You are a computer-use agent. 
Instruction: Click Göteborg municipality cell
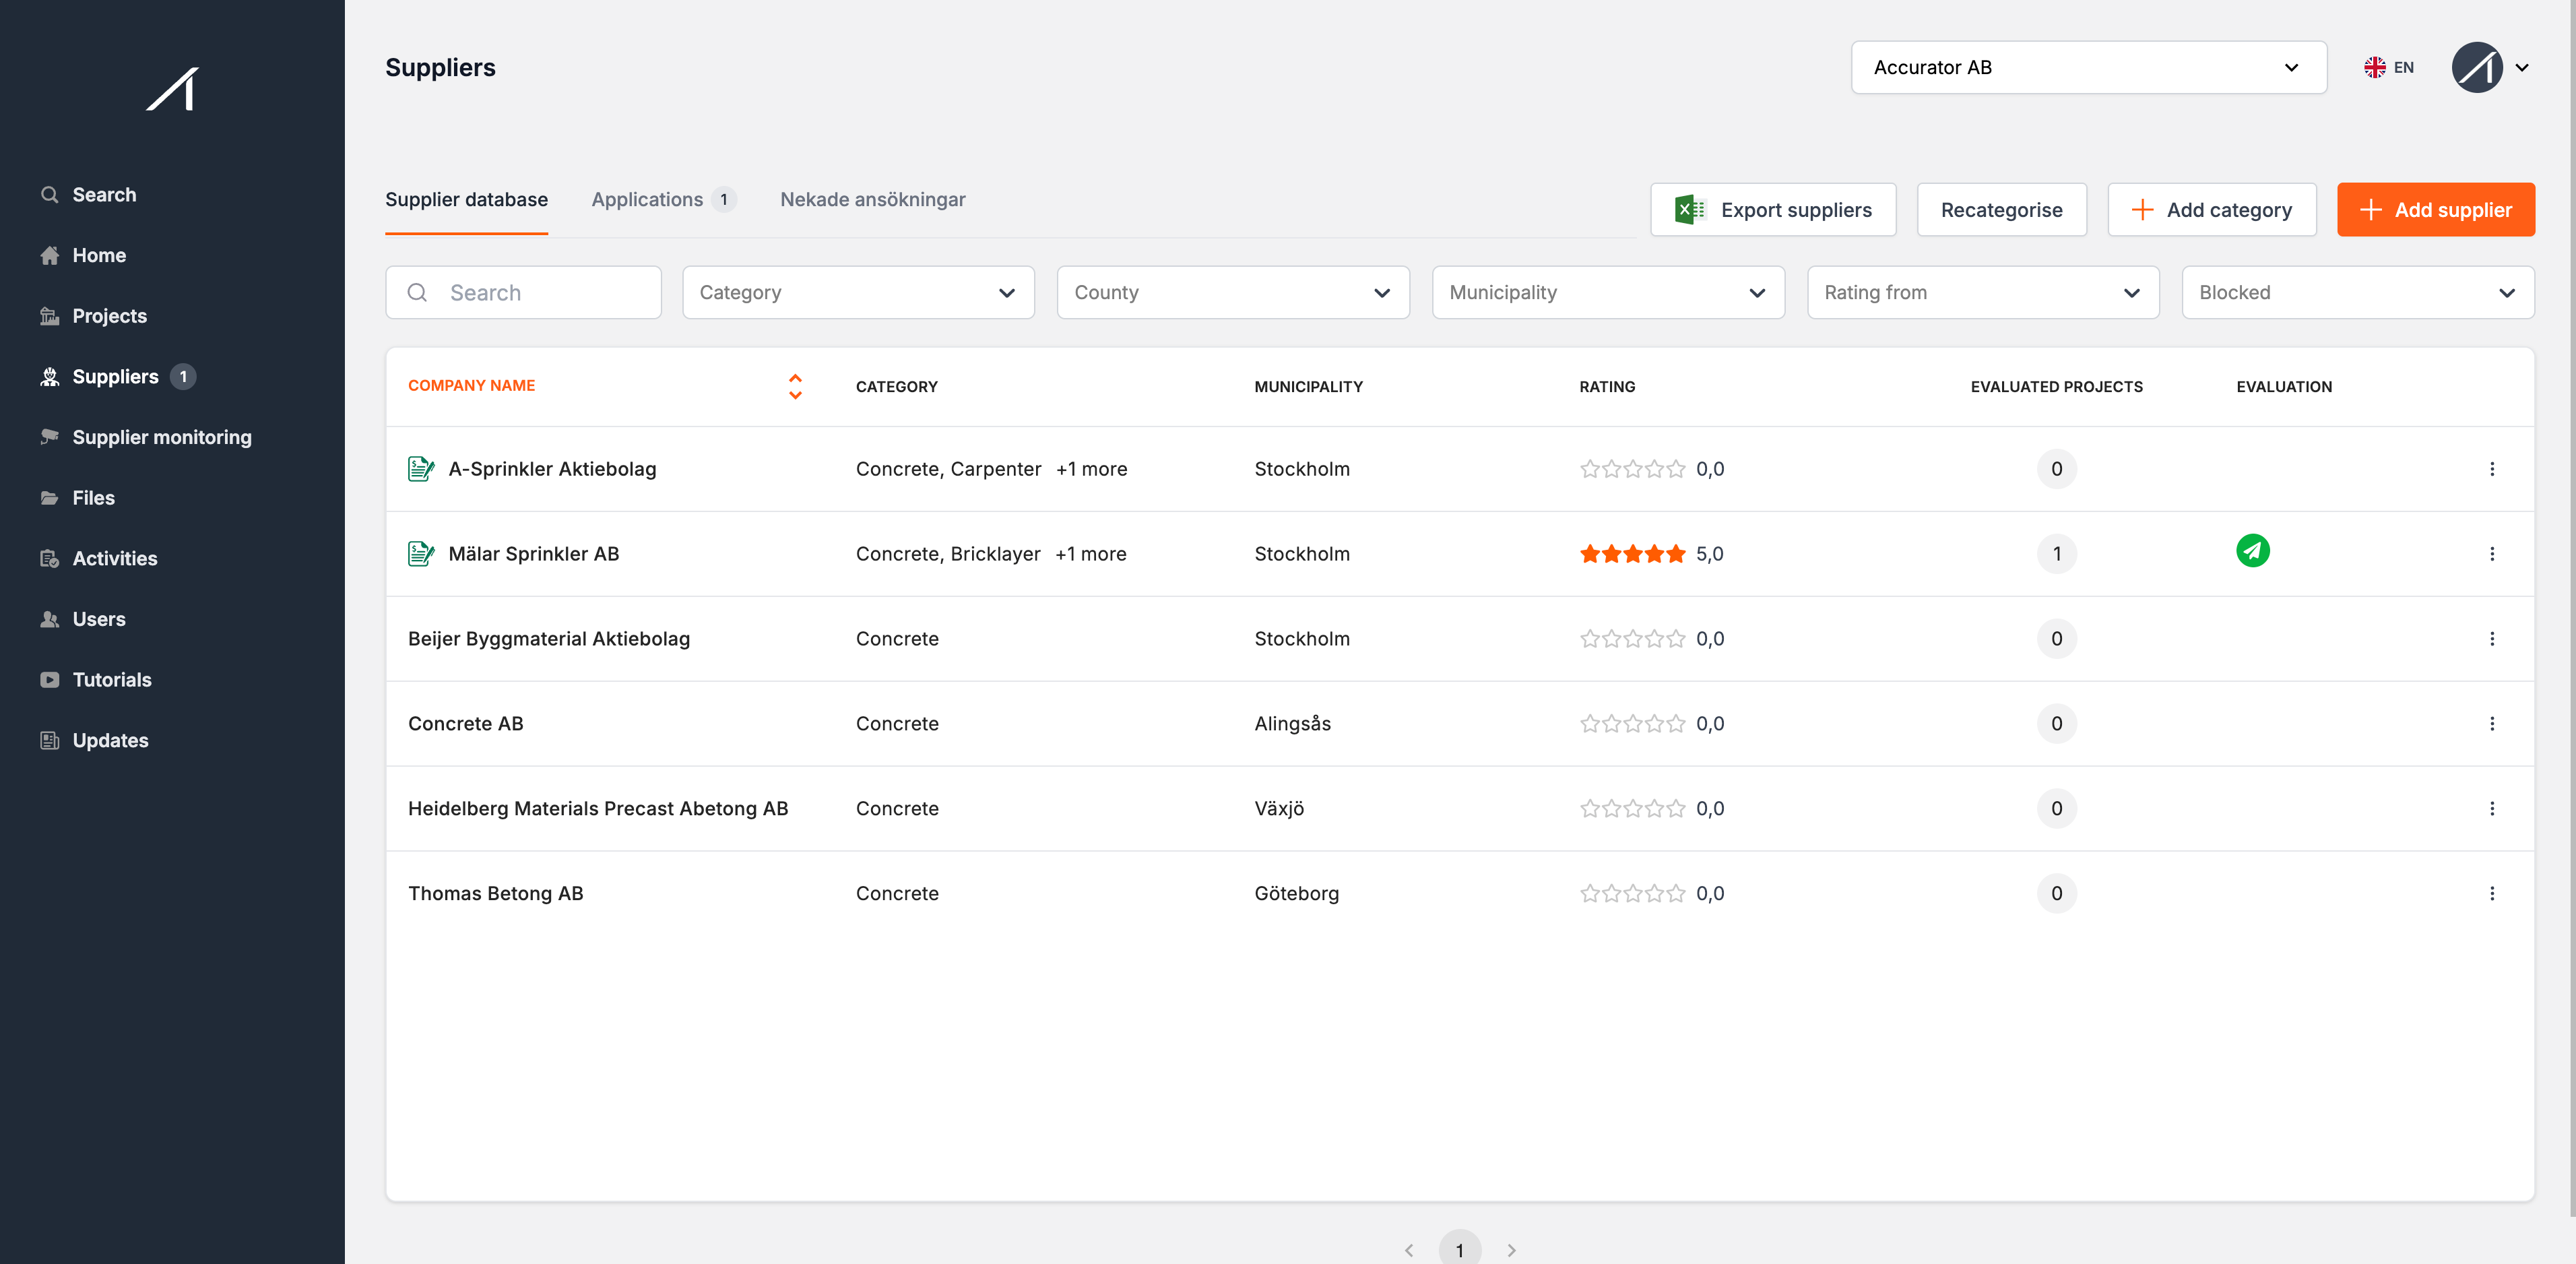click(1296, 894)
